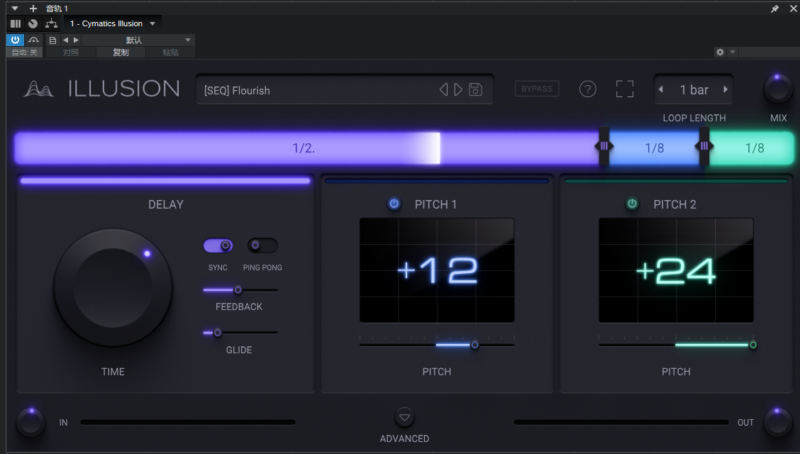The image size is (800, 454).
Task: Open the routing tree icon
Action: (x=51, y=23)
